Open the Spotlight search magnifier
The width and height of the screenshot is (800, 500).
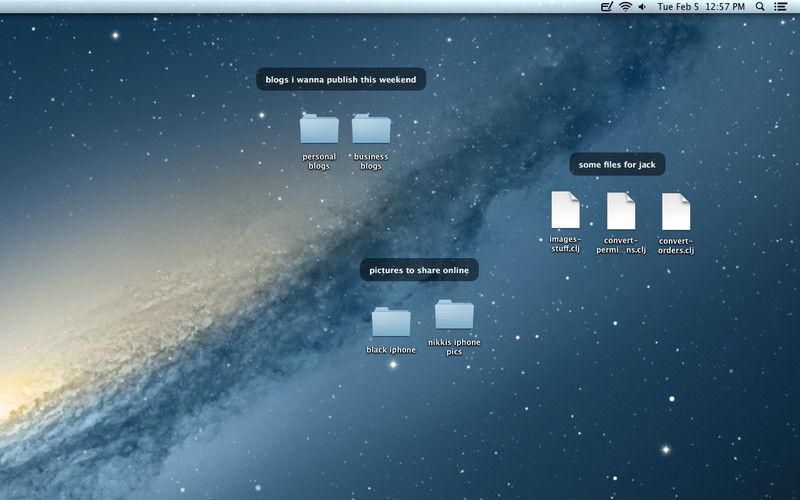760,7
